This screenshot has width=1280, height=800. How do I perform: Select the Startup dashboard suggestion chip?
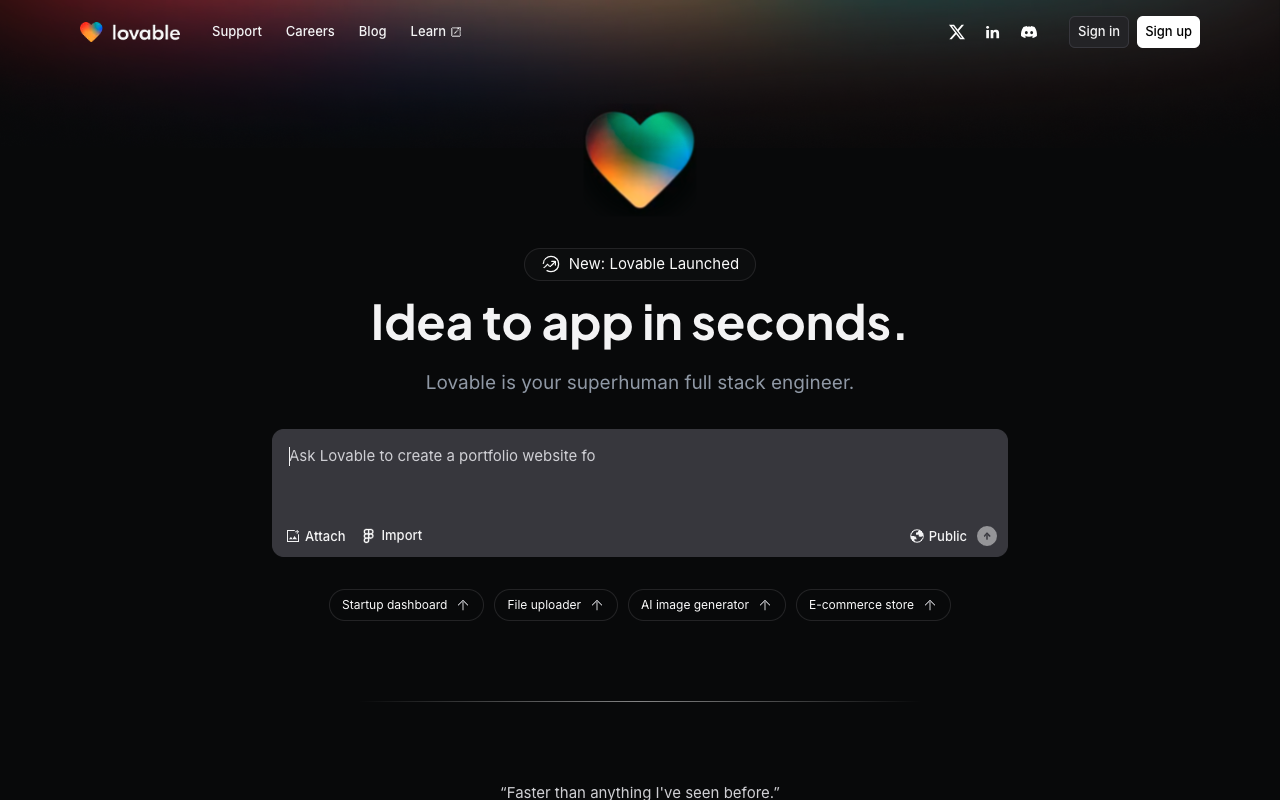click(406, 605)
